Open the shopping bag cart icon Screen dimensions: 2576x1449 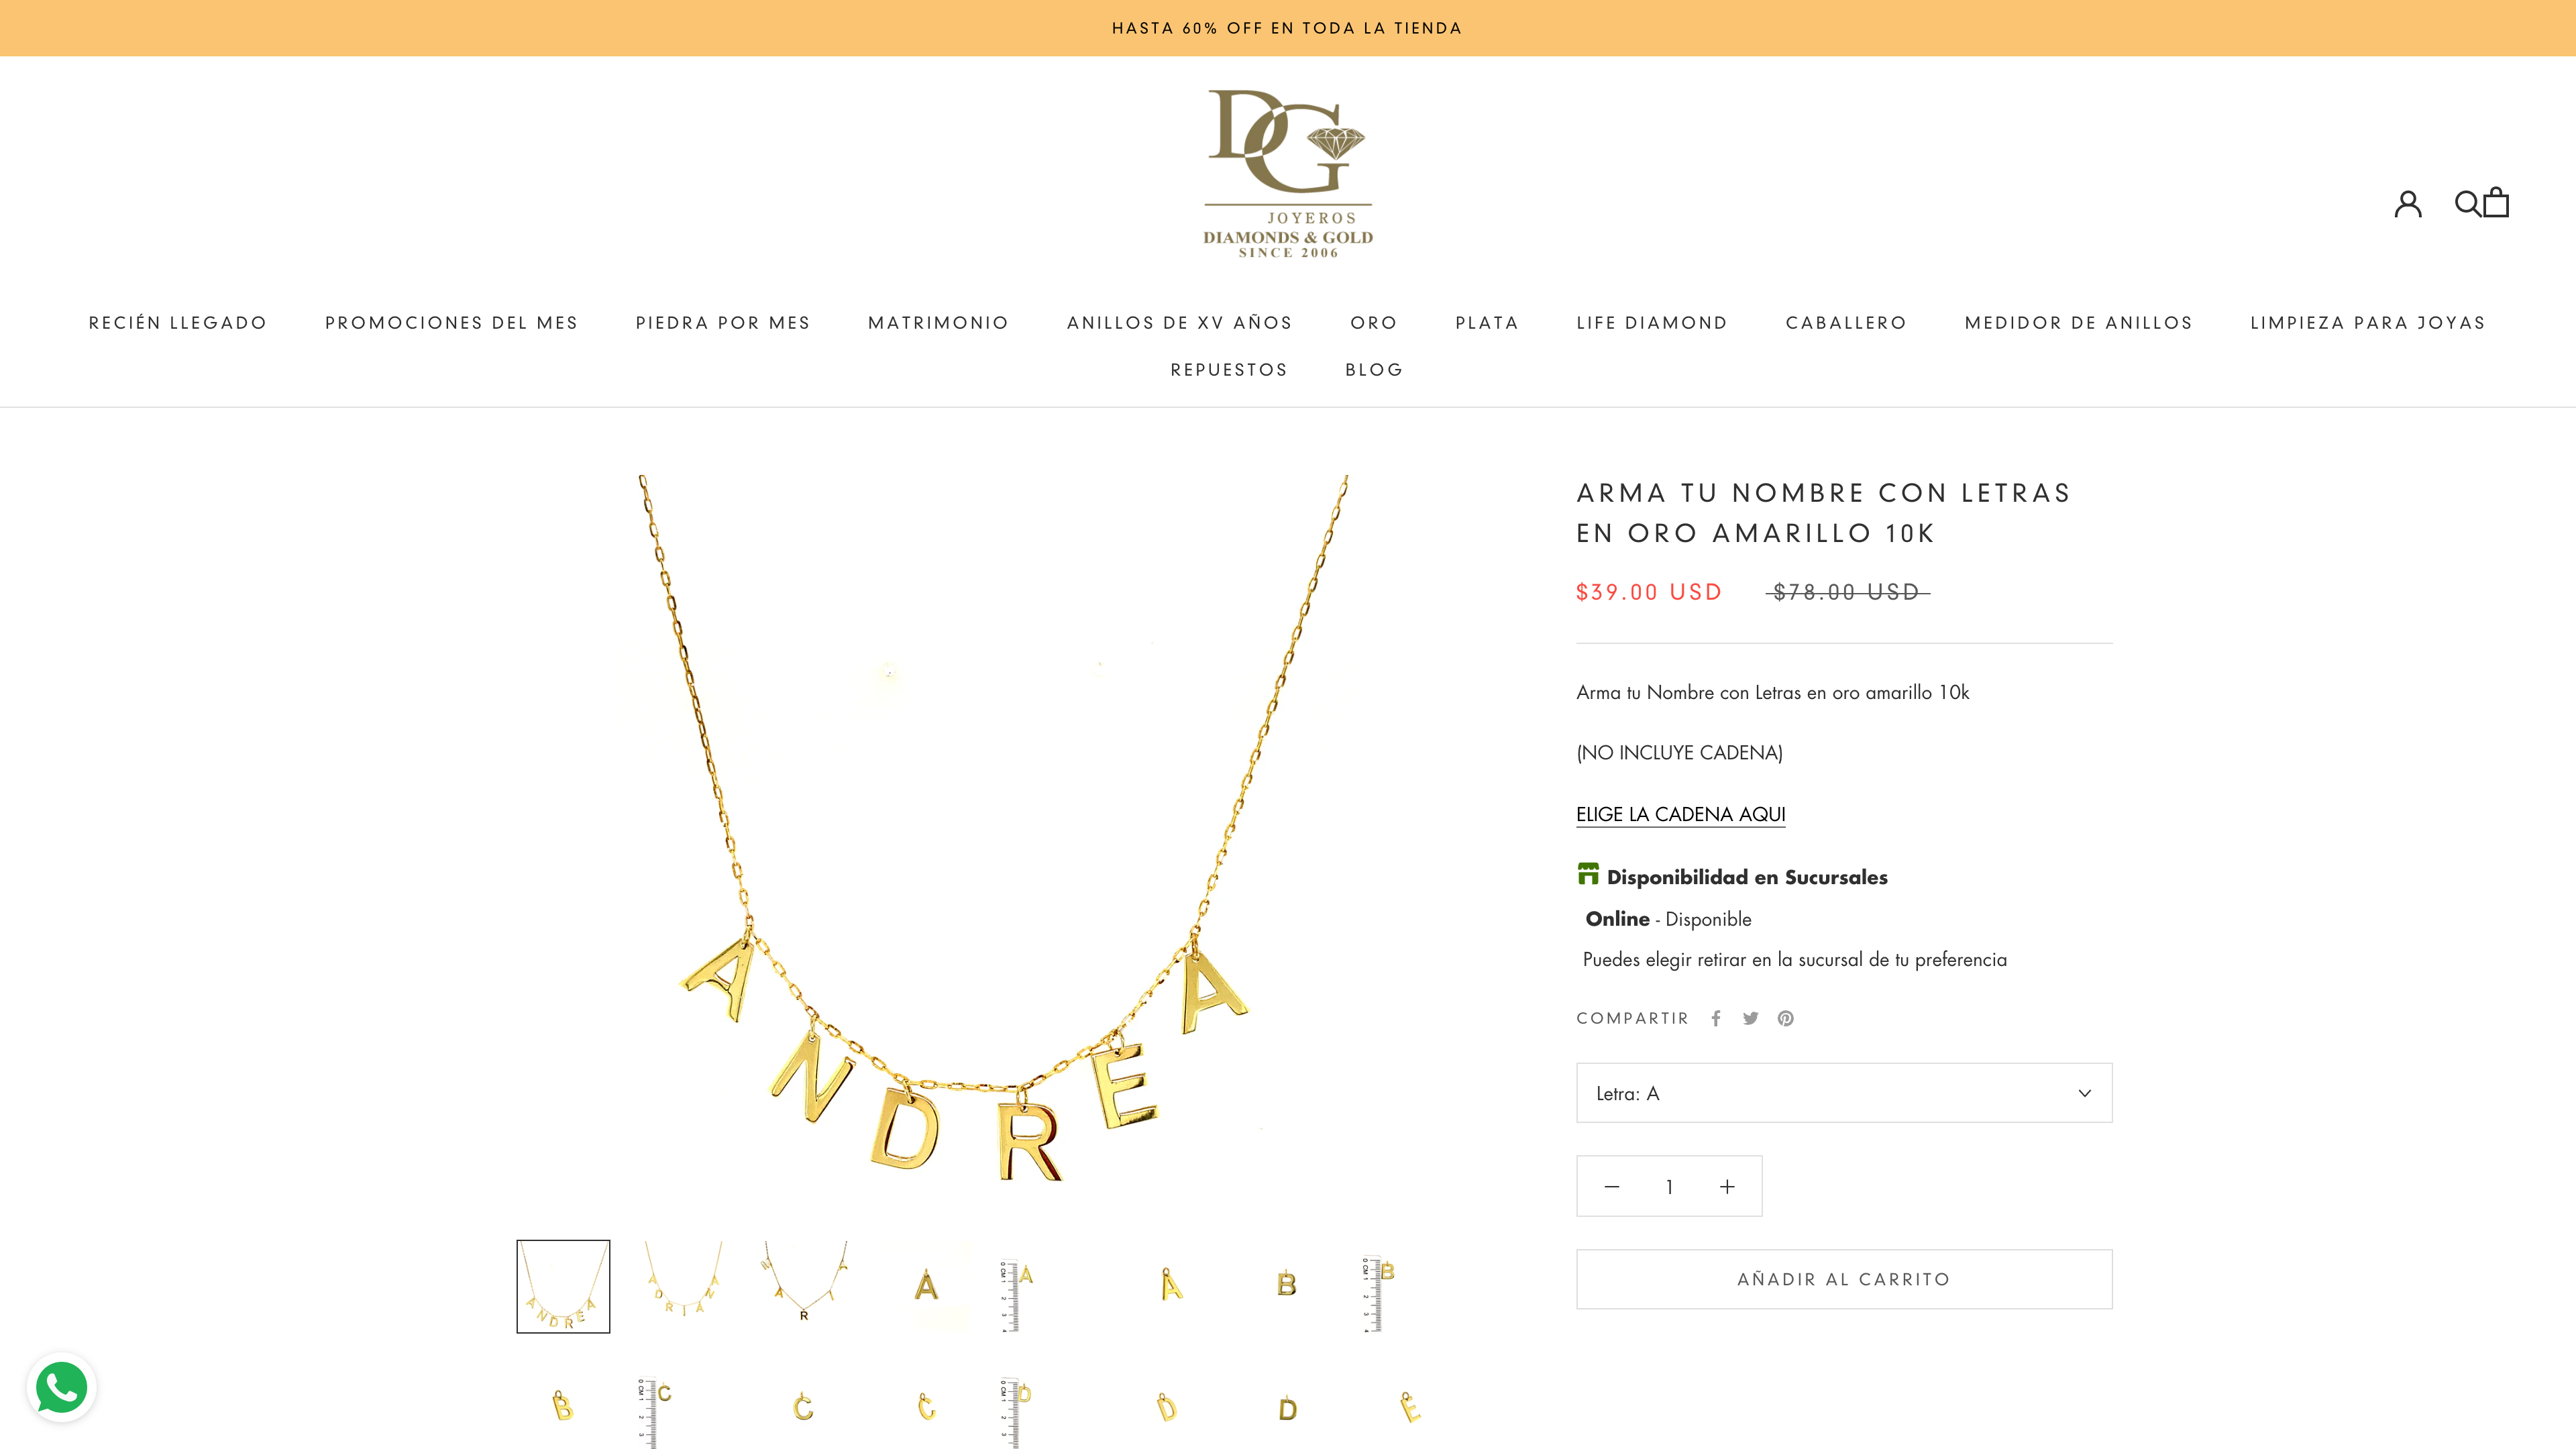pos(2497,202)
